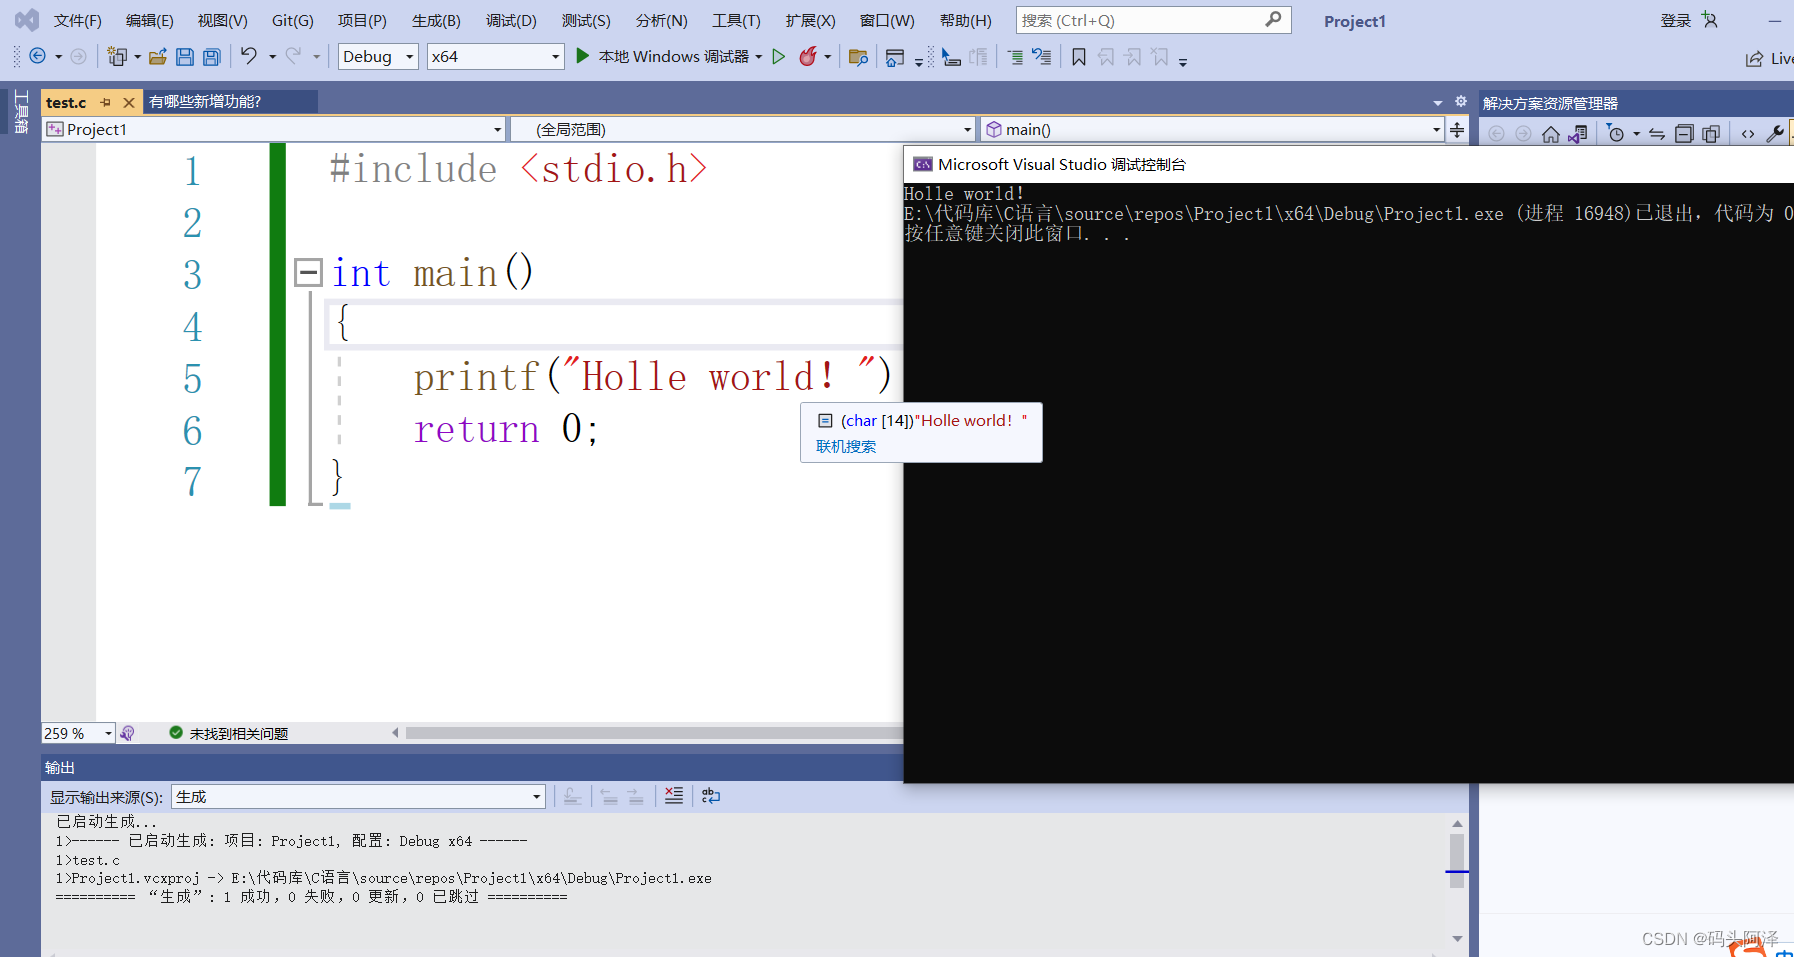Close the test.c tab
This screenshot has height=957, width=1794.
(x=129, y=102)
